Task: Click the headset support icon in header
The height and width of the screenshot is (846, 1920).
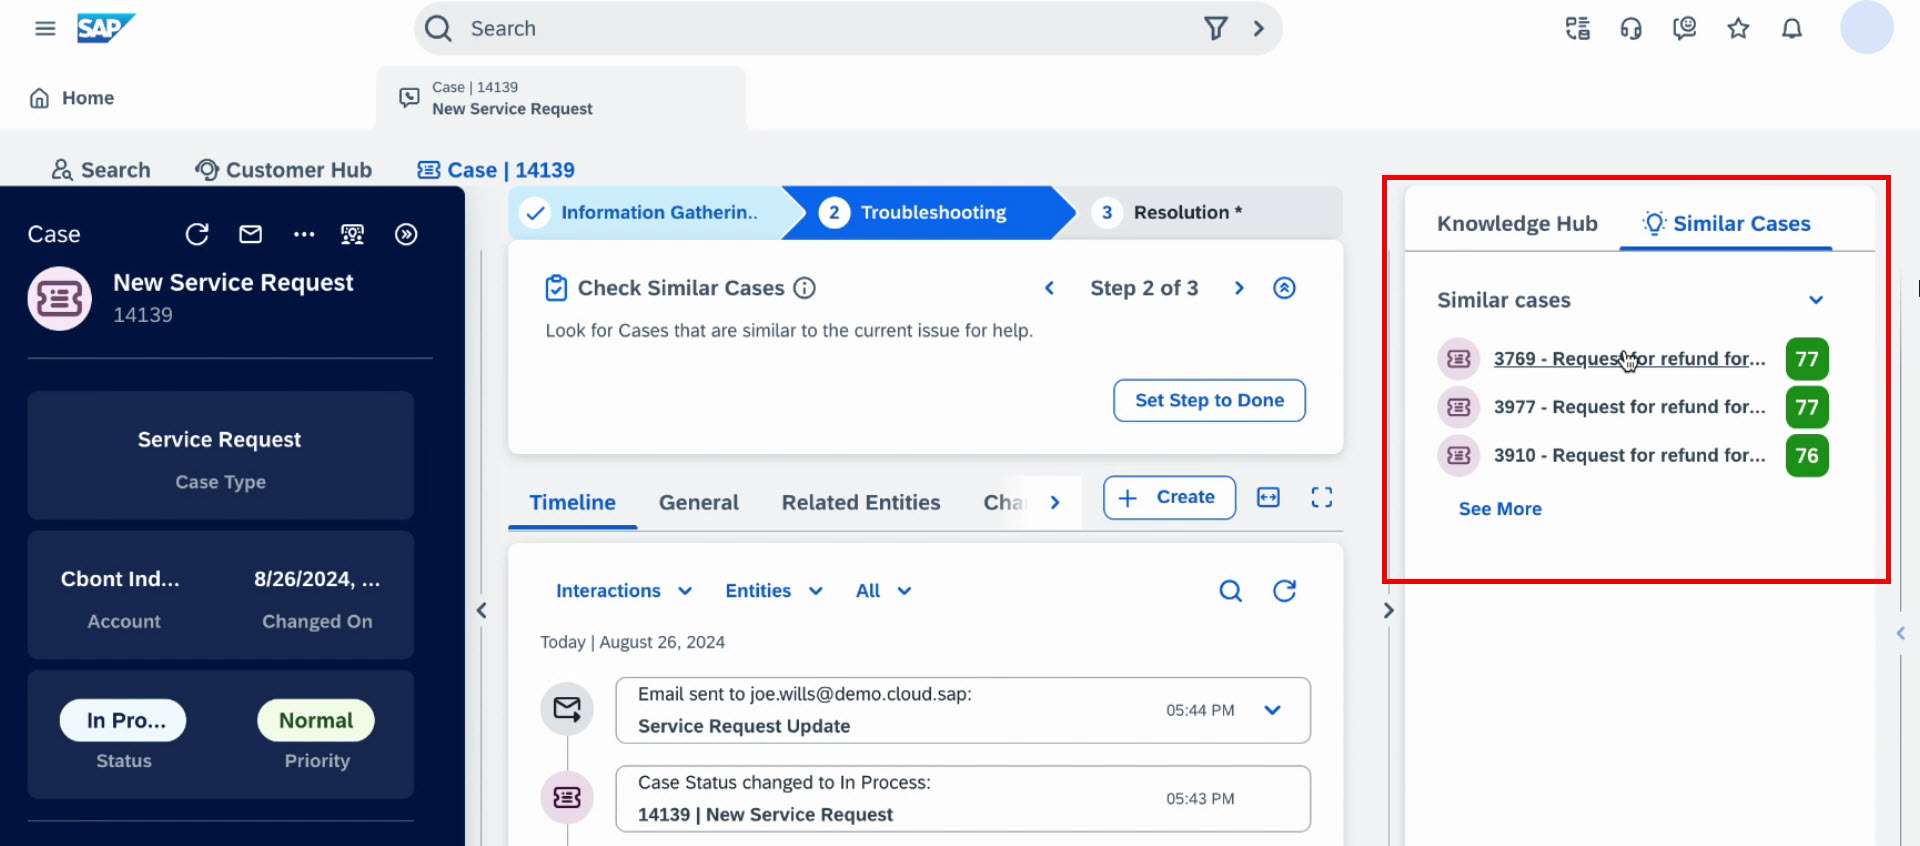Action: pyautogui.click(x=1631, y=28)
